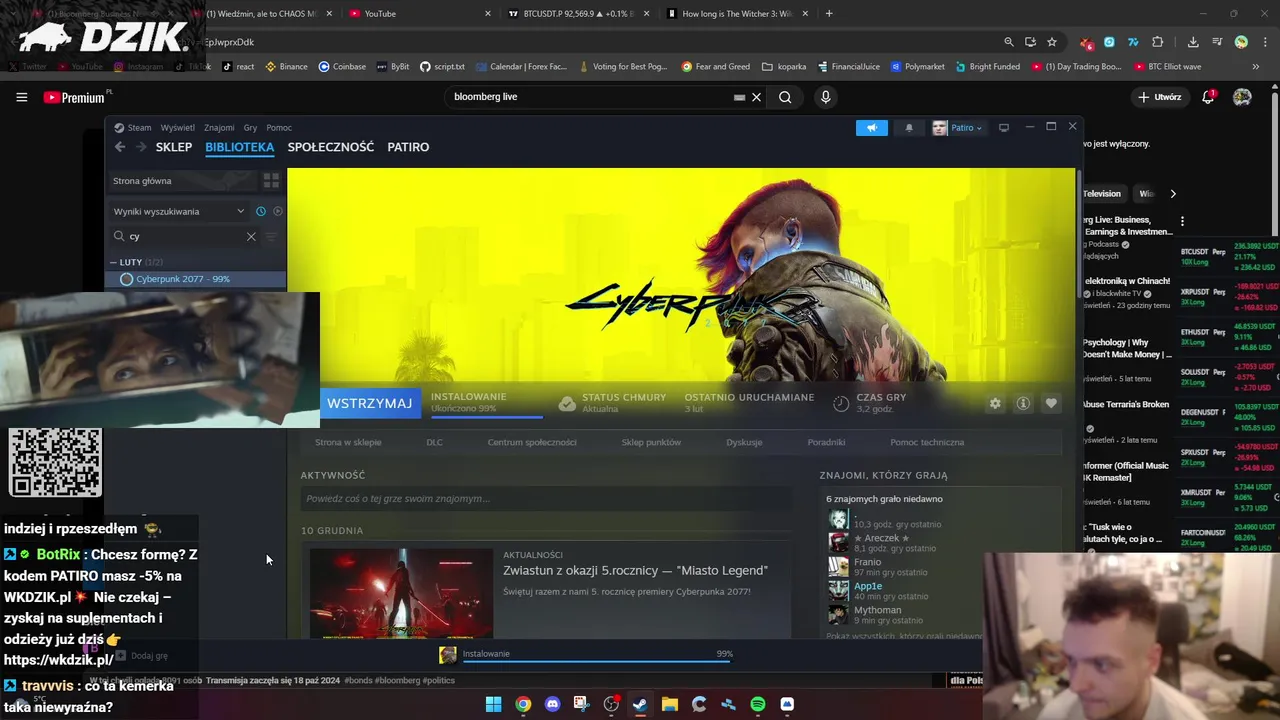Open YouTube notifications bell

(x=1208, y=97)
